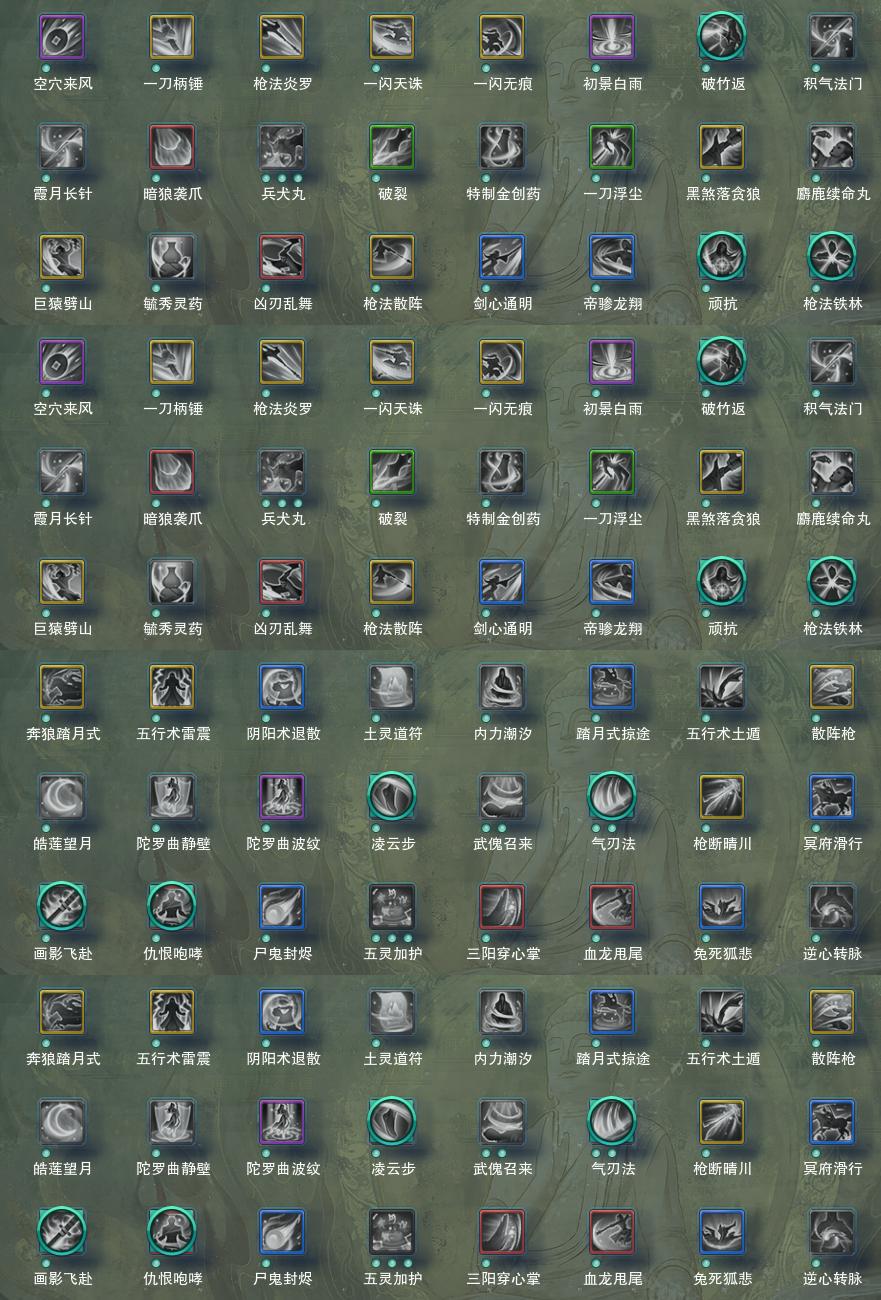Choose the upper copy of the 兵犬丸 icon
881x1300 pixels.
[x=282, y=147]
